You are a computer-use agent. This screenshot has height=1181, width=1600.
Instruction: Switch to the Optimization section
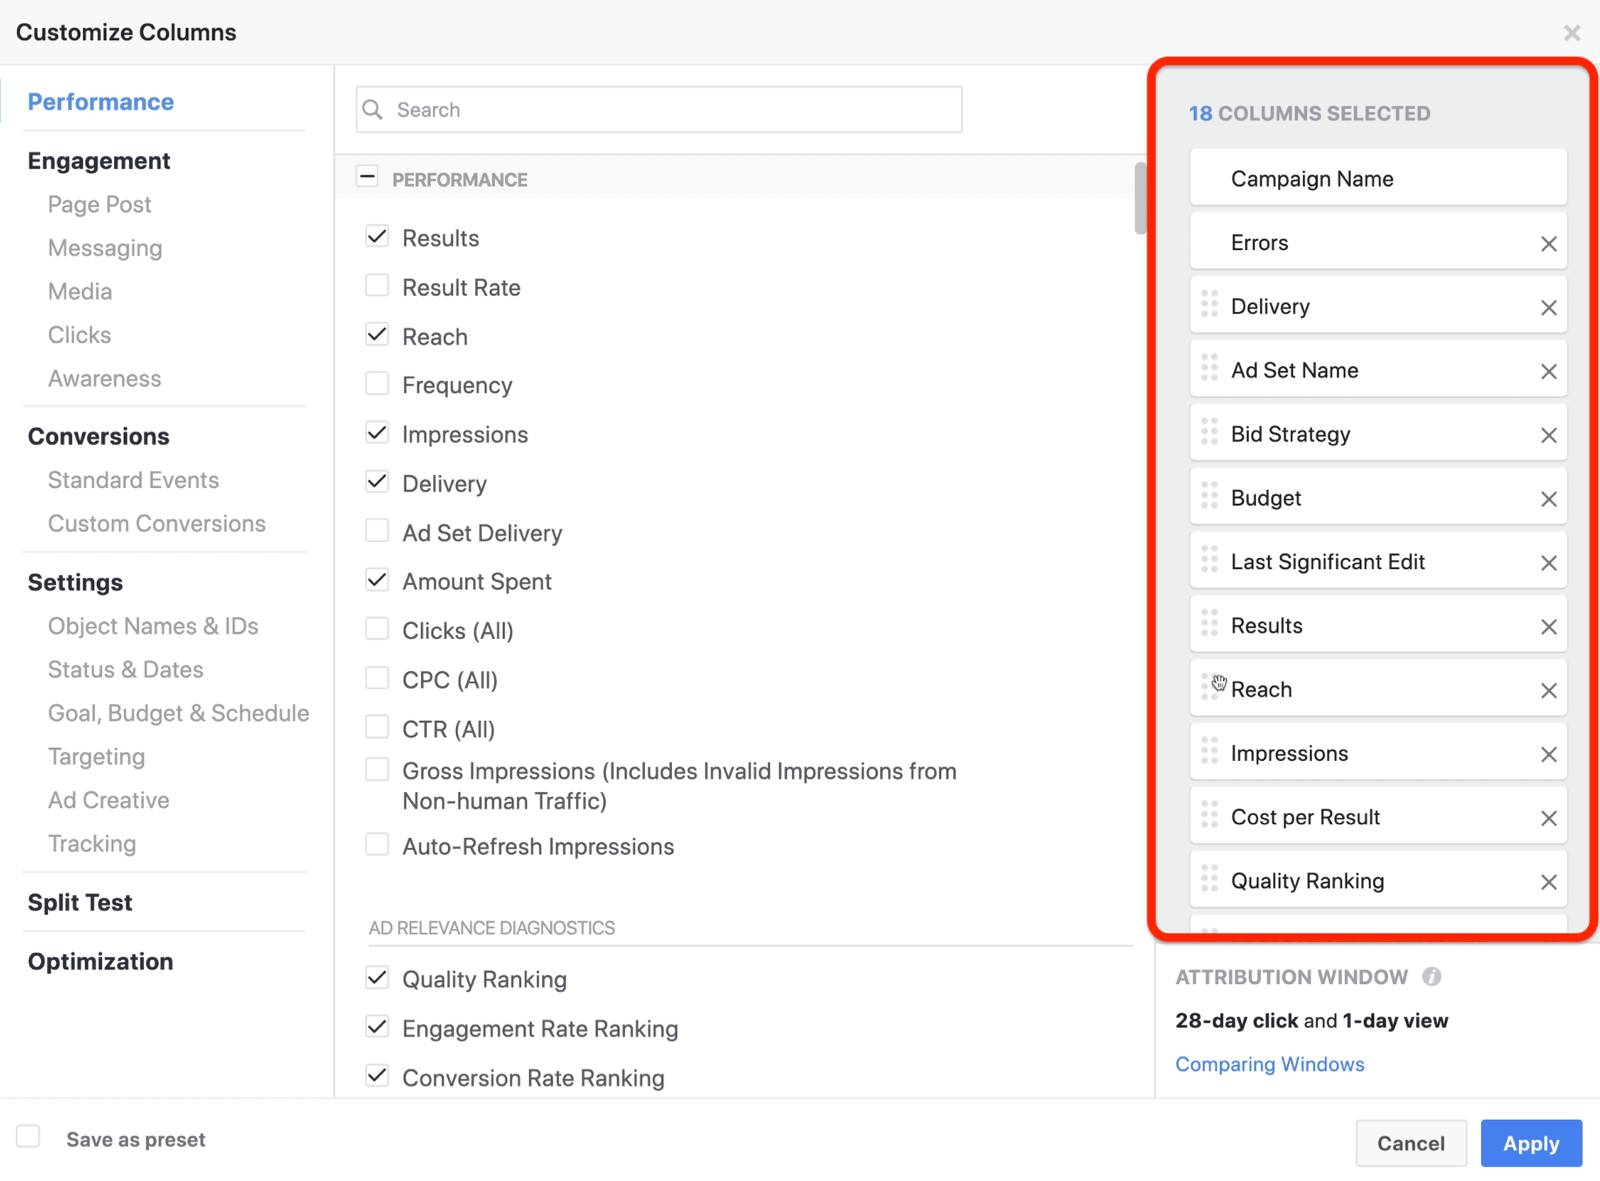point(100,961)
